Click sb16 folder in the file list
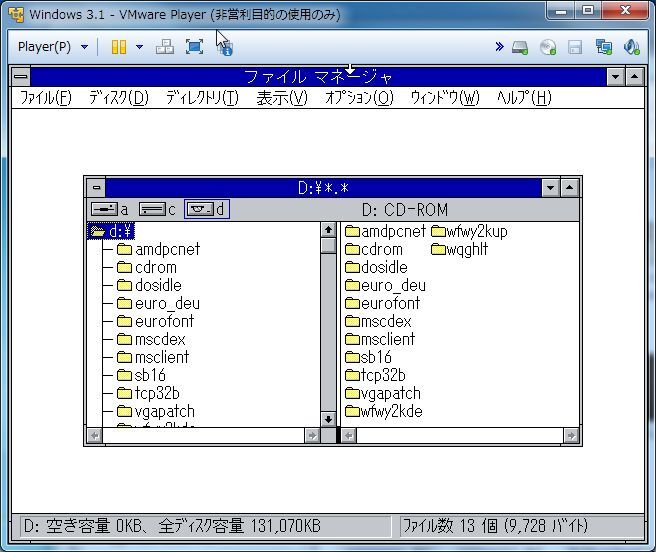The image size is (656, 552). click(x=368, y=357)
